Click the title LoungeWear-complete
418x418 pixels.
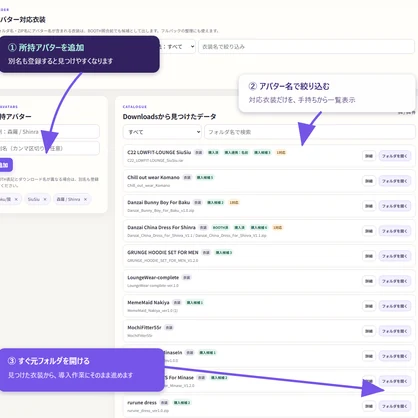[153, 277]
